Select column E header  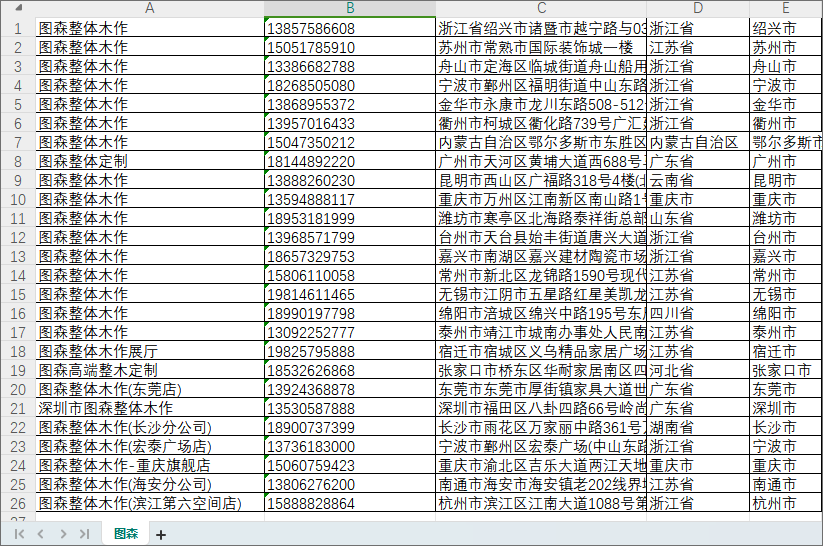pyautogui.click(x=786, y=8)
